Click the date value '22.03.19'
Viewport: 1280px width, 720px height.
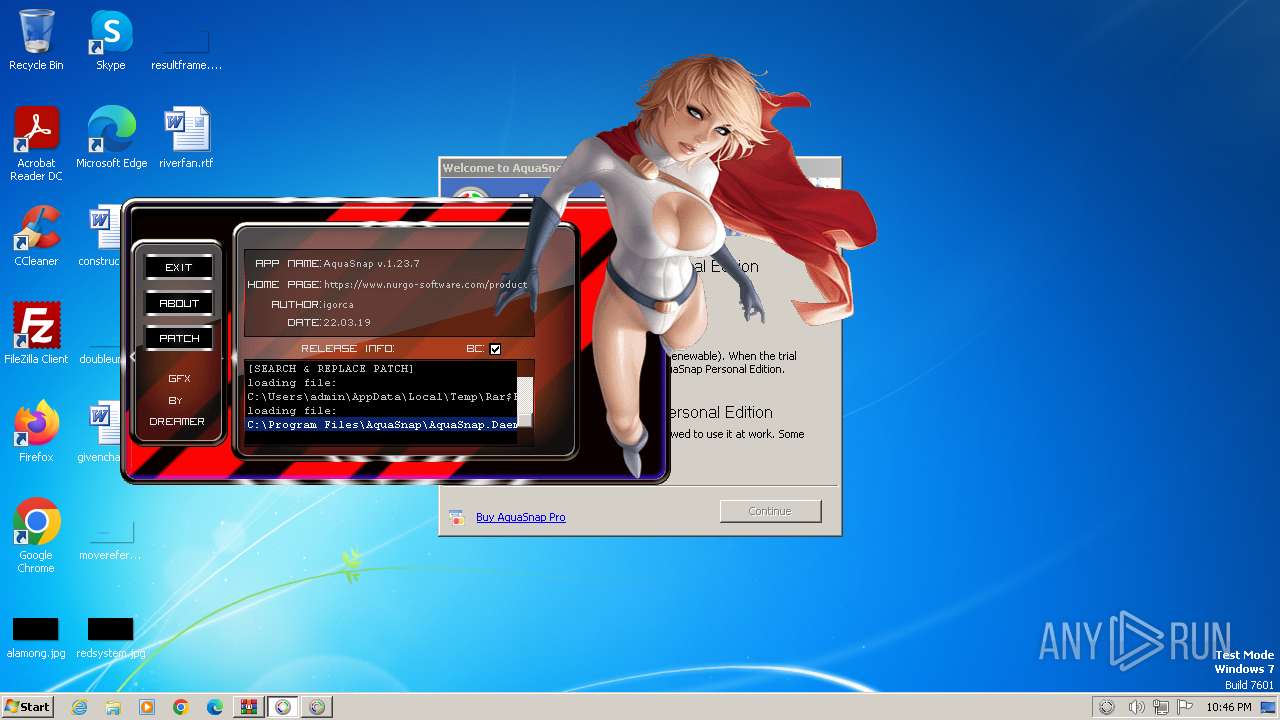click(347, 323)
